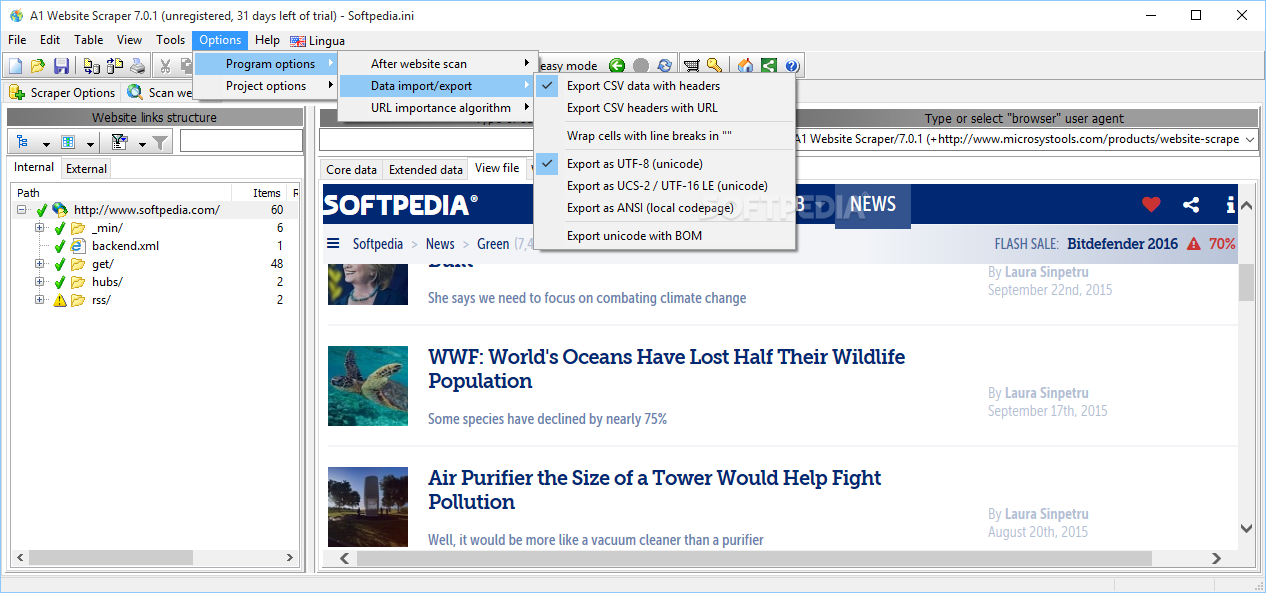Open the Tools menu
This screenshot has width=1266, height=593.
pos(170,40)
